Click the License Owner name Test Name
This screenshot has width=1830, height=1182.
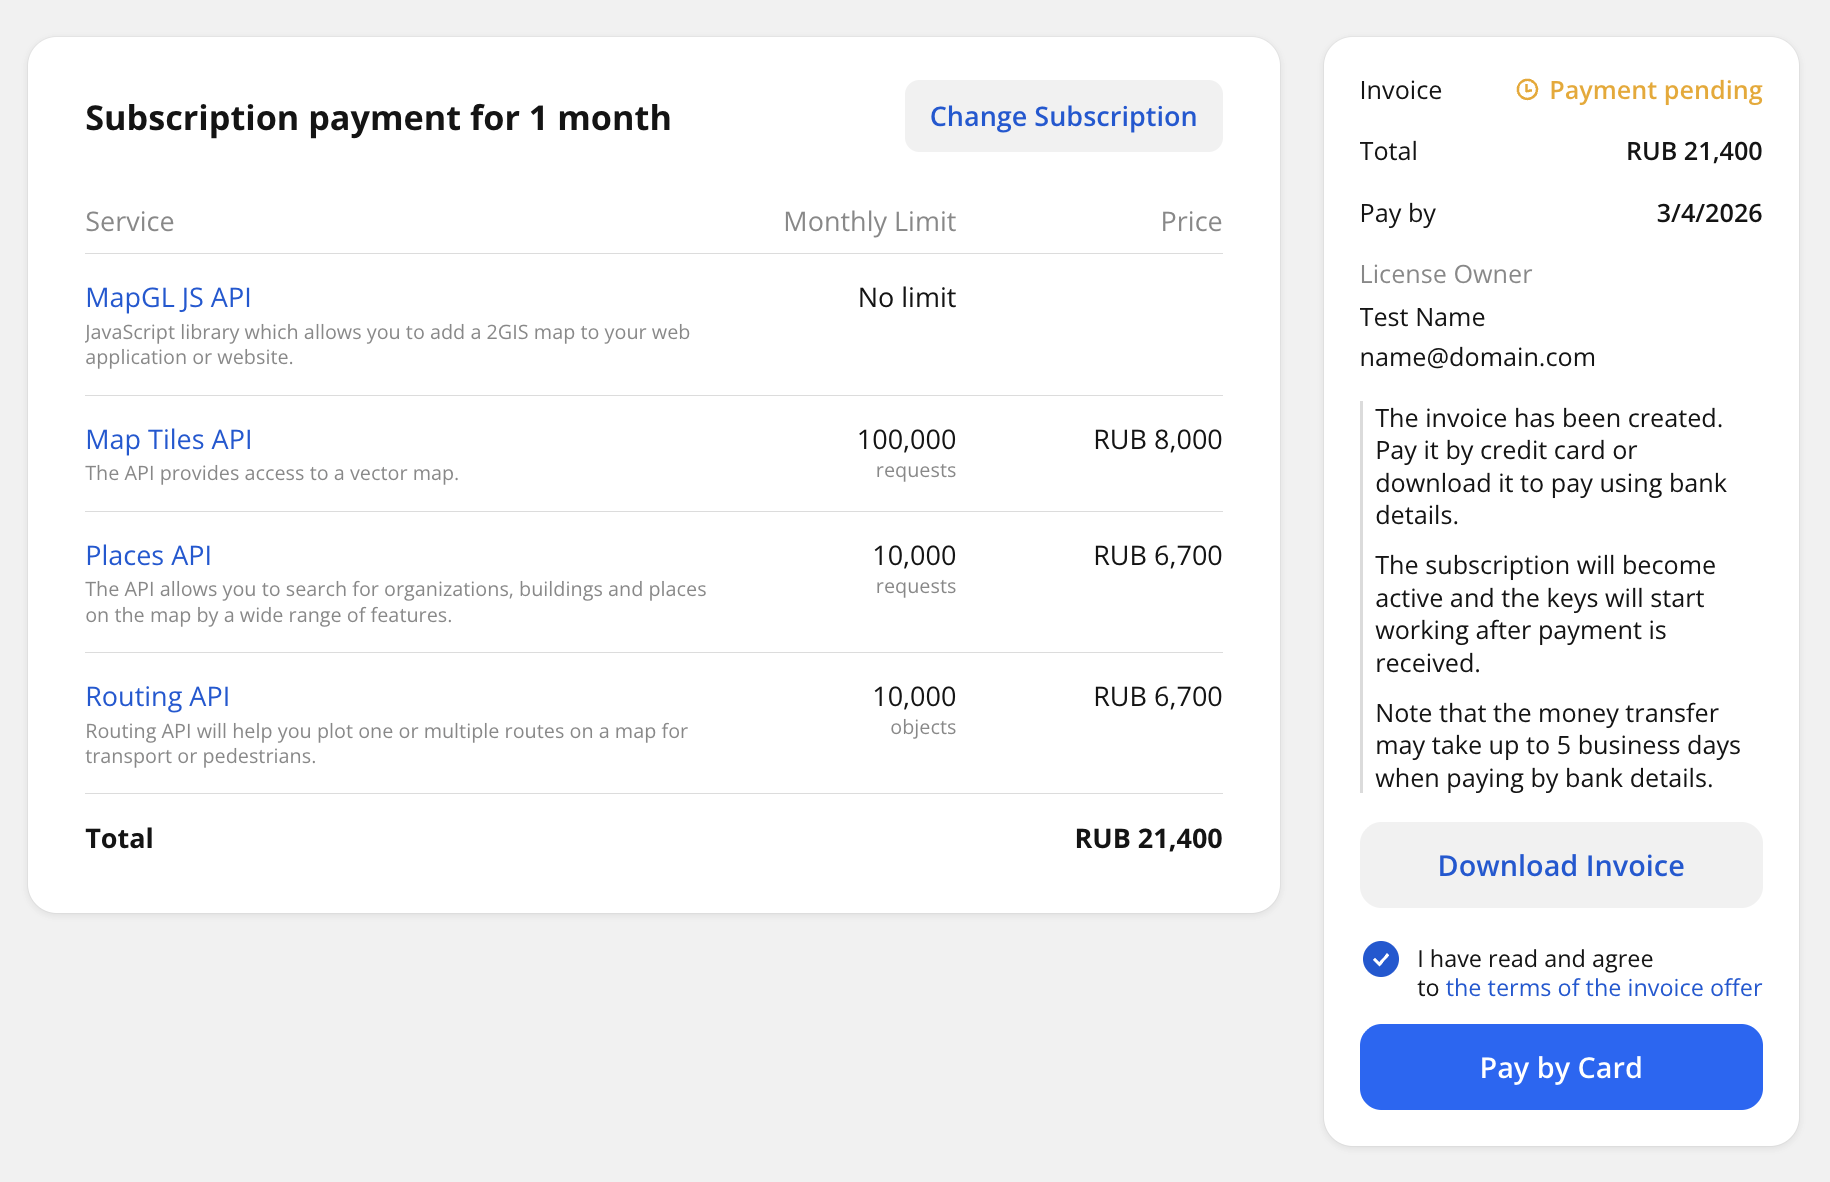pos(1421,317)
